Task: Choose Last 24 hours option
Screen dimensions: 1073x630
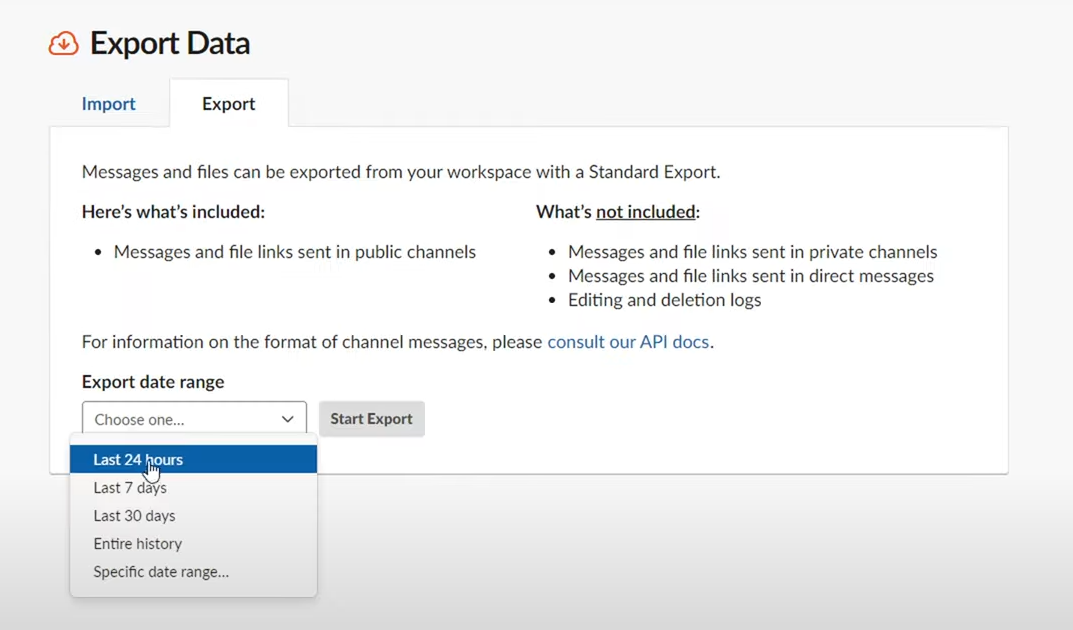Action: coord(194,459)
